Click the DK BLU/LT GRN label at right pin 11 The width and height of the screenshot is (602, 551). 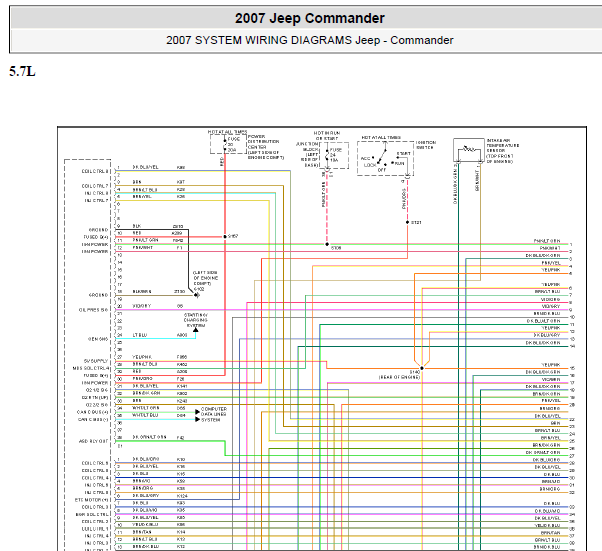[x=543, y=321]
